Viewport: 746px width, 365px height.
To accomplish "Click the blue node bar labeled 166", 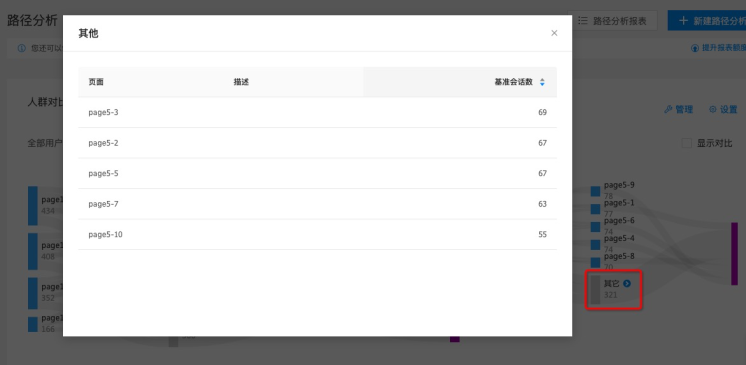I will pos(32,325).
